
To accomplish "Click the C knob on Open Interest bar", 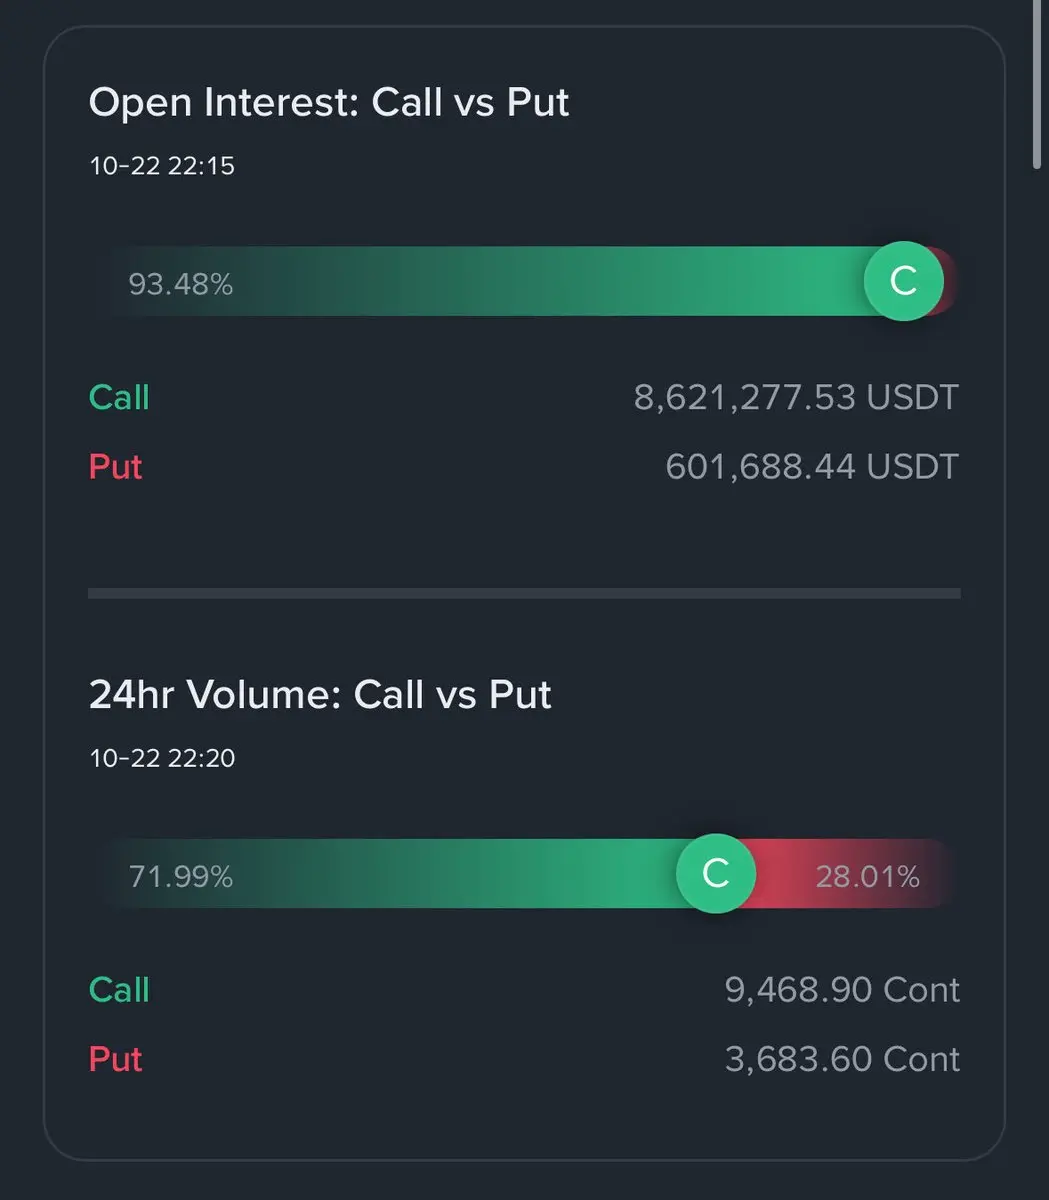I will coord(903,281).
